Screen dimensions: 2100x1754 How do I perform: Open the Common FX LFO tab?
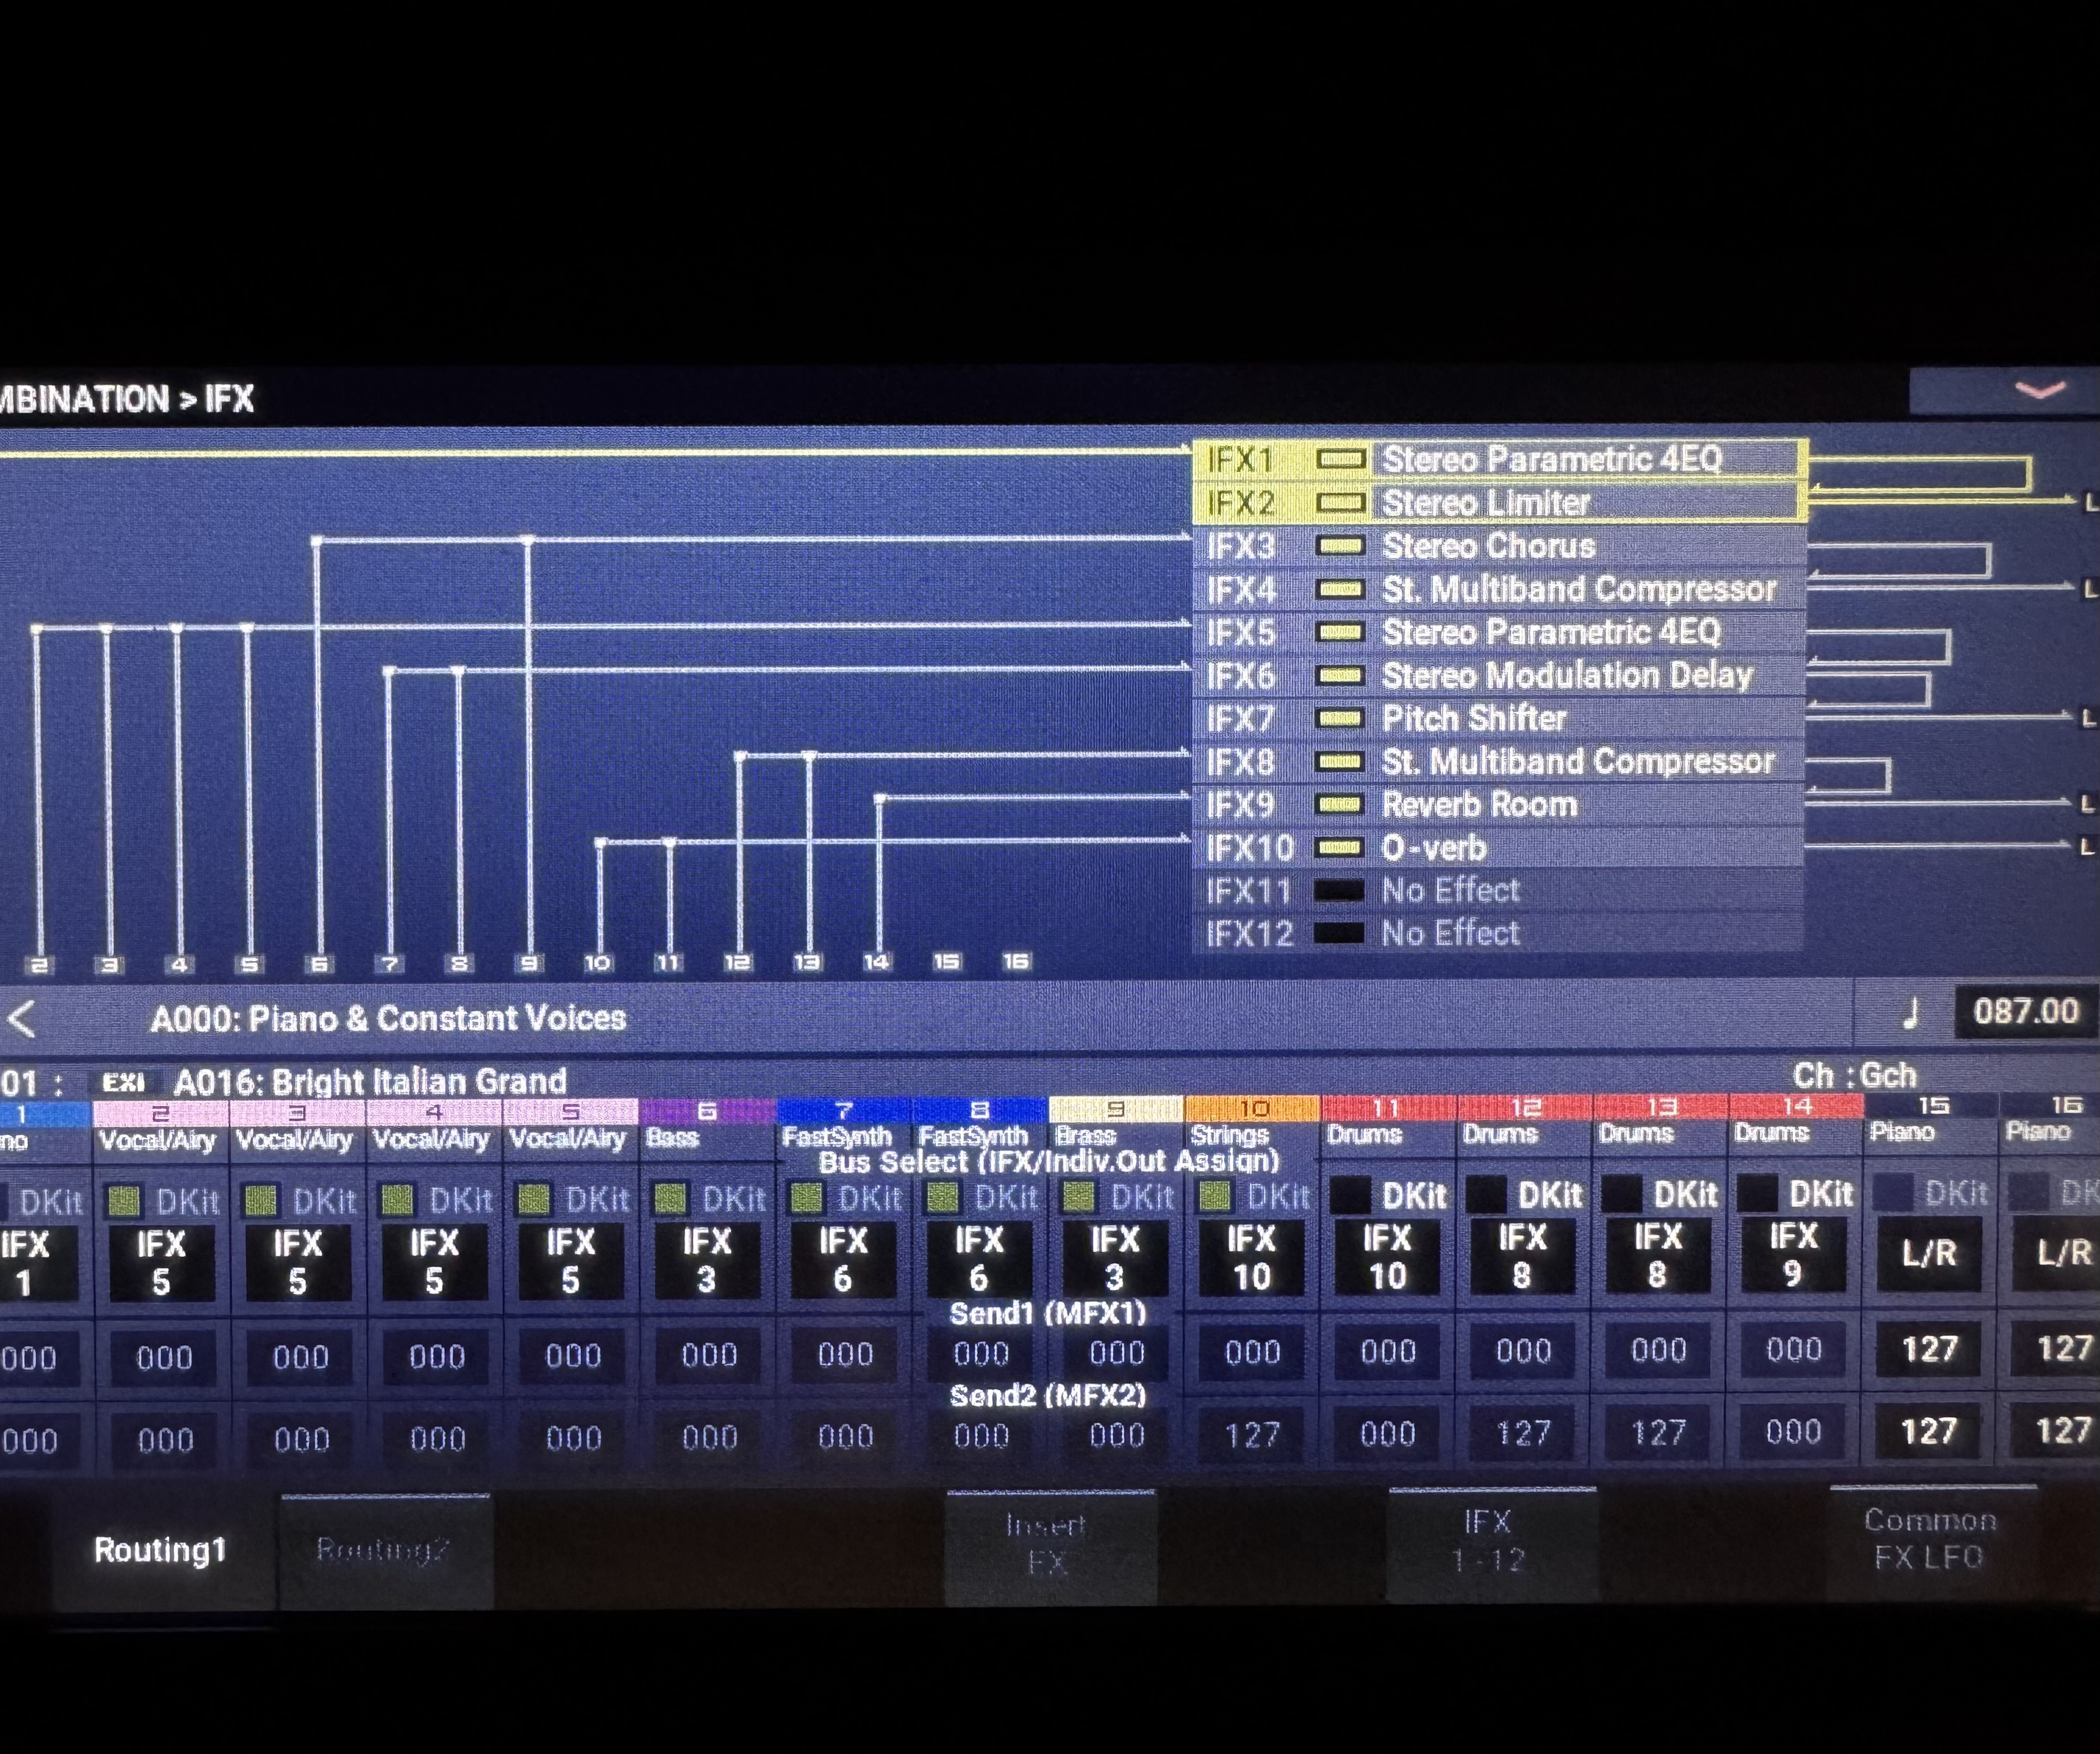click(x=1929, y=1539)
